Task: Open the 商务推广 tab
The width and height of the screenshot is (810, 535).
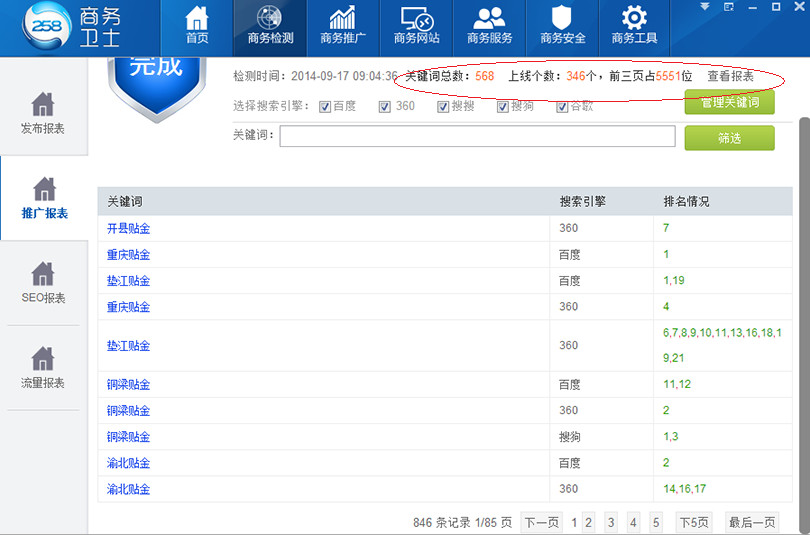Action: (343, 26)
